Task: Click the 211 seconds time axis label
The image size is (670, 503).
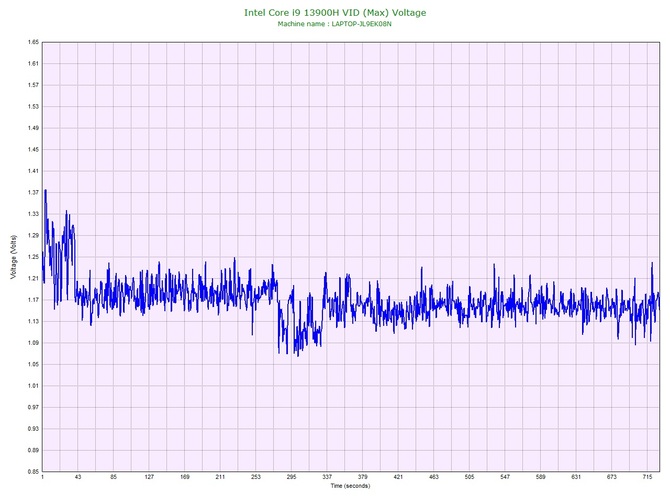Action: pos(220,477)
